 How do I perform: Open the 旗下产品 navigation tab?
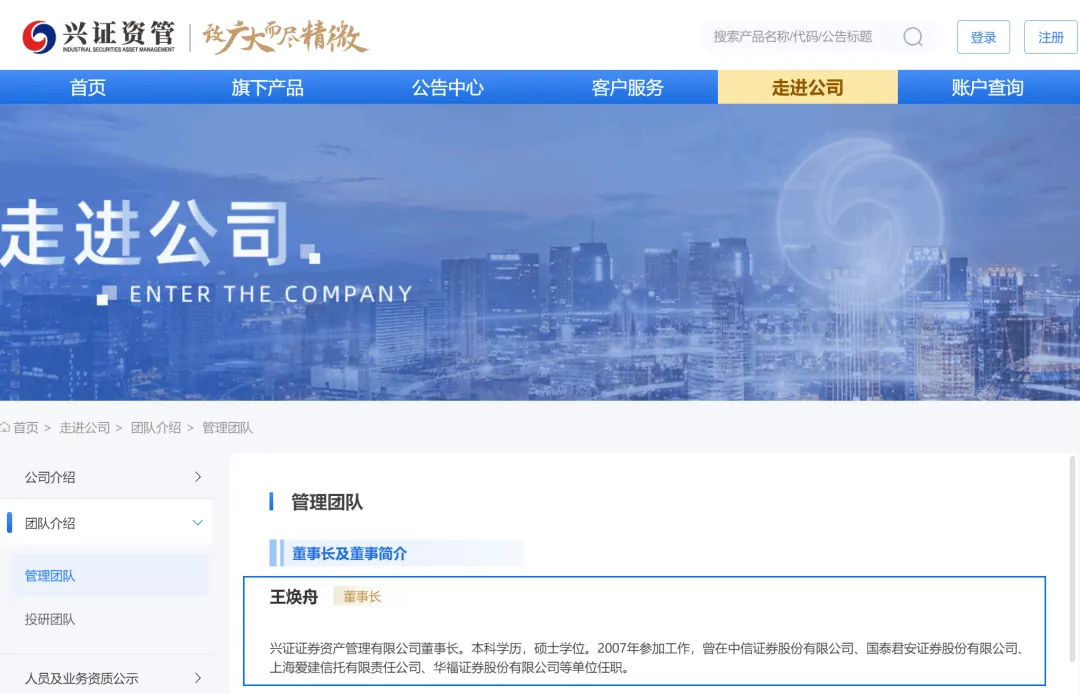click(268, 87)
